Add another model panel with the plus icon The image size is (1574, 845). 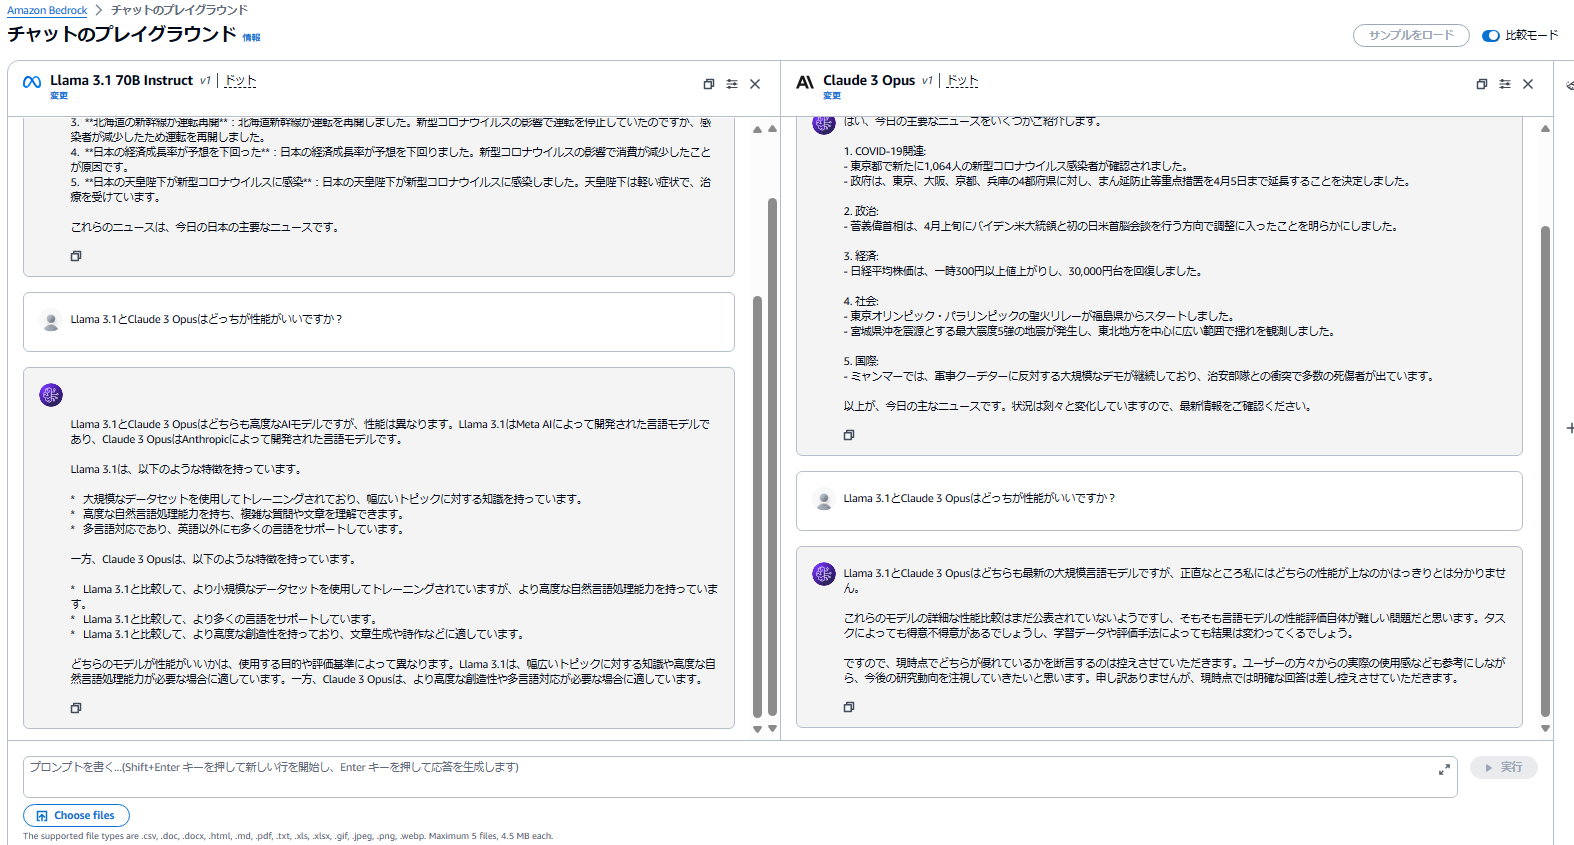click(1569, 428)
